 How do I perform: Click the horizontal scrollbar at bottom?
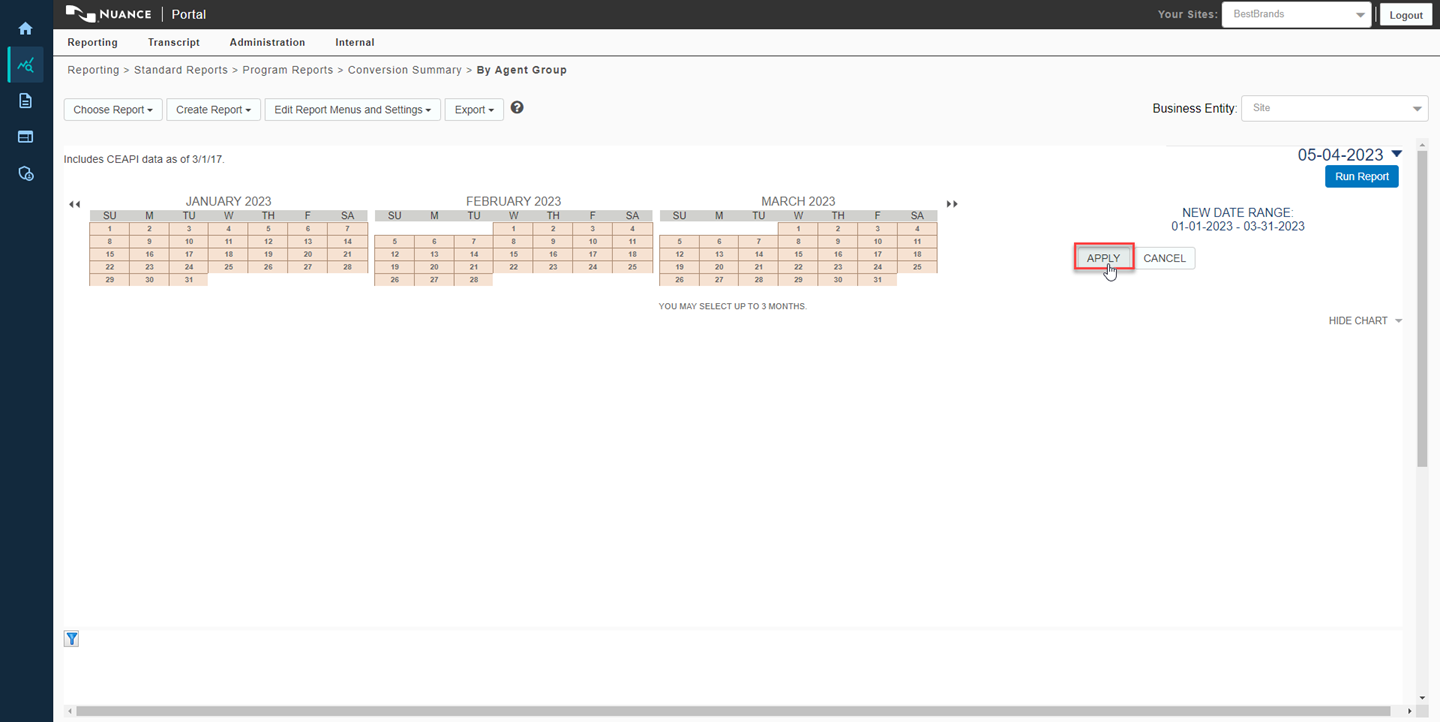pyautogui.click(x=732, y=711)
